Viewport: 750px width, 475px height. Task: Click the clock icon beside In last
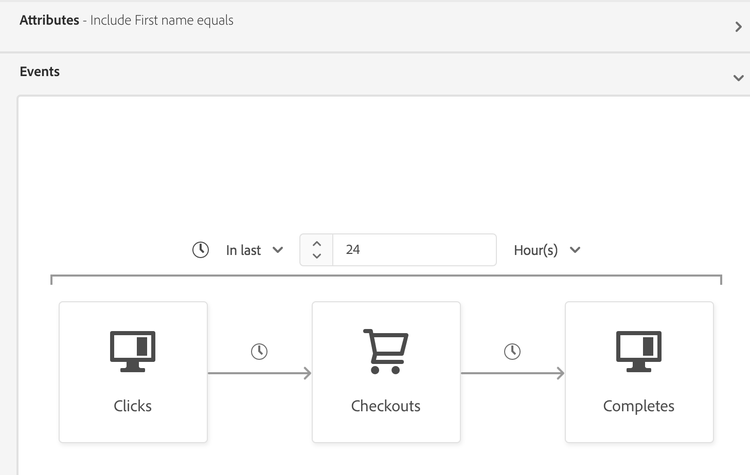pos(200,250)
